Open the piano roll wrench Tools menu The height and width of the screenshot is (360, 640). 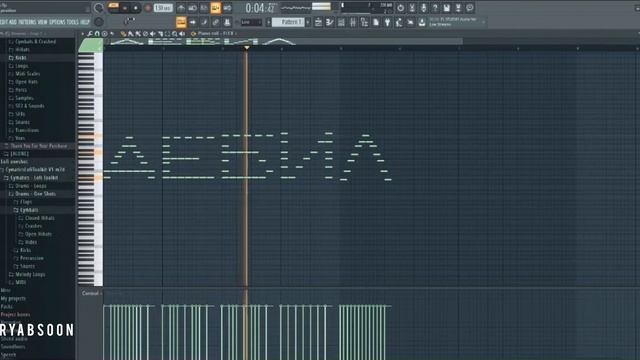[x=90, y=34]
